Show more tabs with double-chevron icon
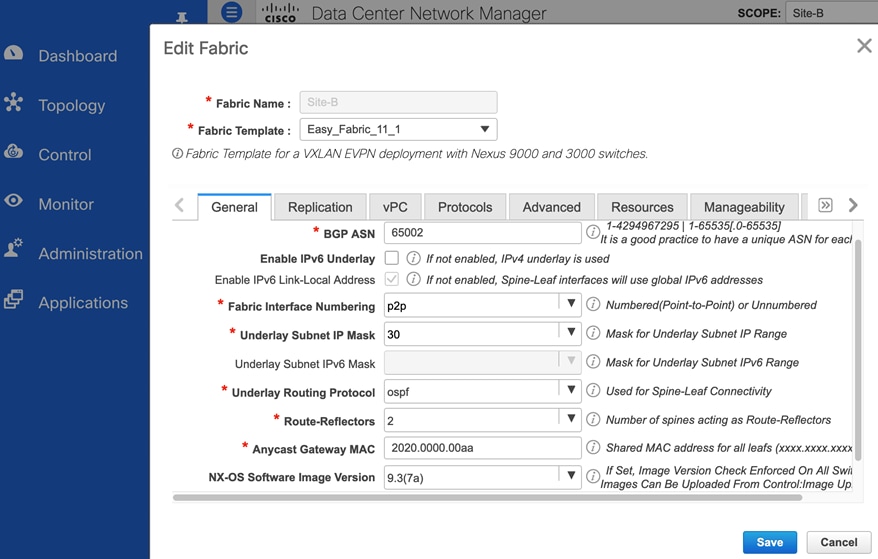 825,205
